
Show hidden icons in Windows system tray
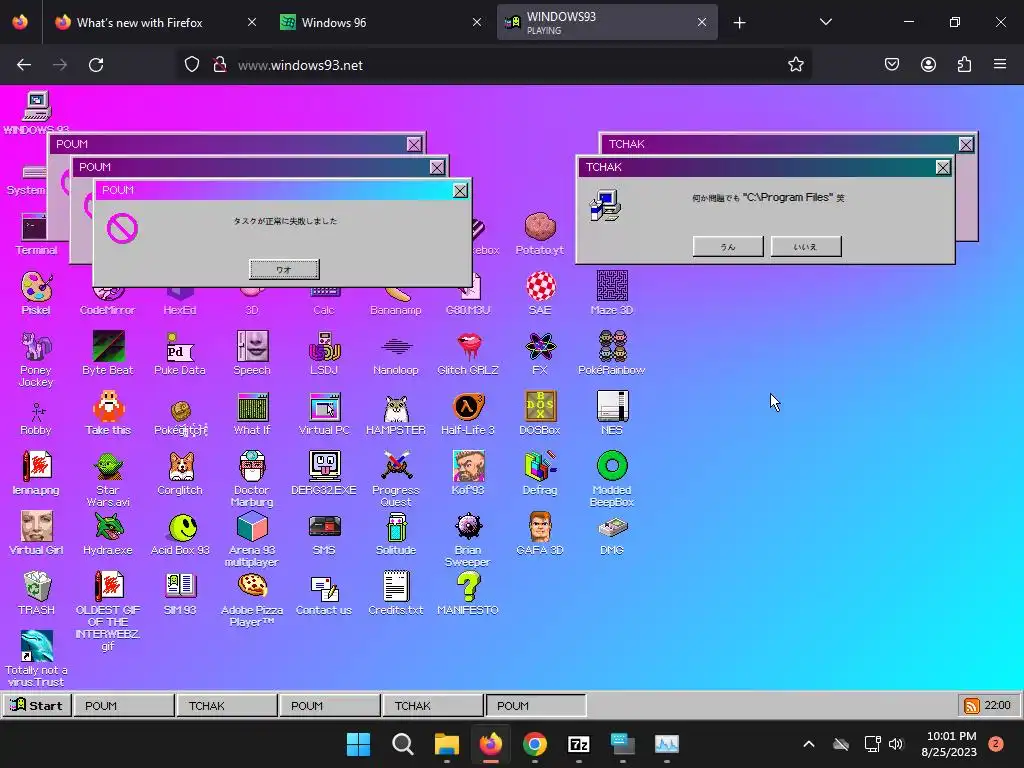point(808,744)
